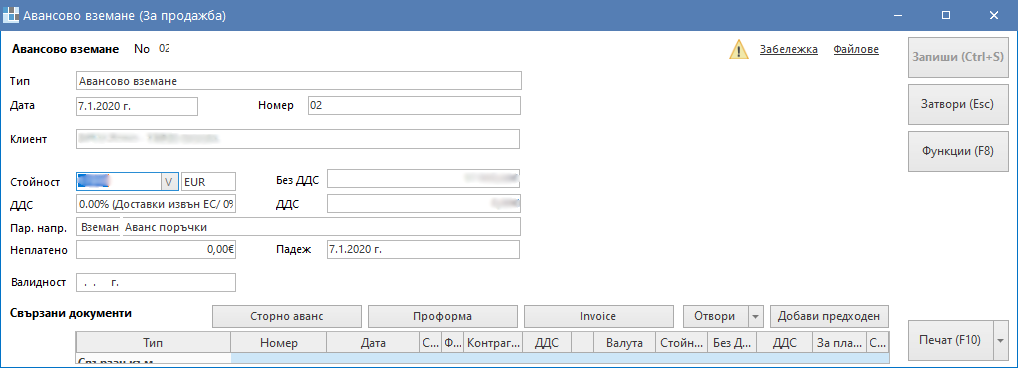The image size is (1018, 368).
Task: Click the Без Д... column header
Action: pyautogui.click(x=731, y=343)
